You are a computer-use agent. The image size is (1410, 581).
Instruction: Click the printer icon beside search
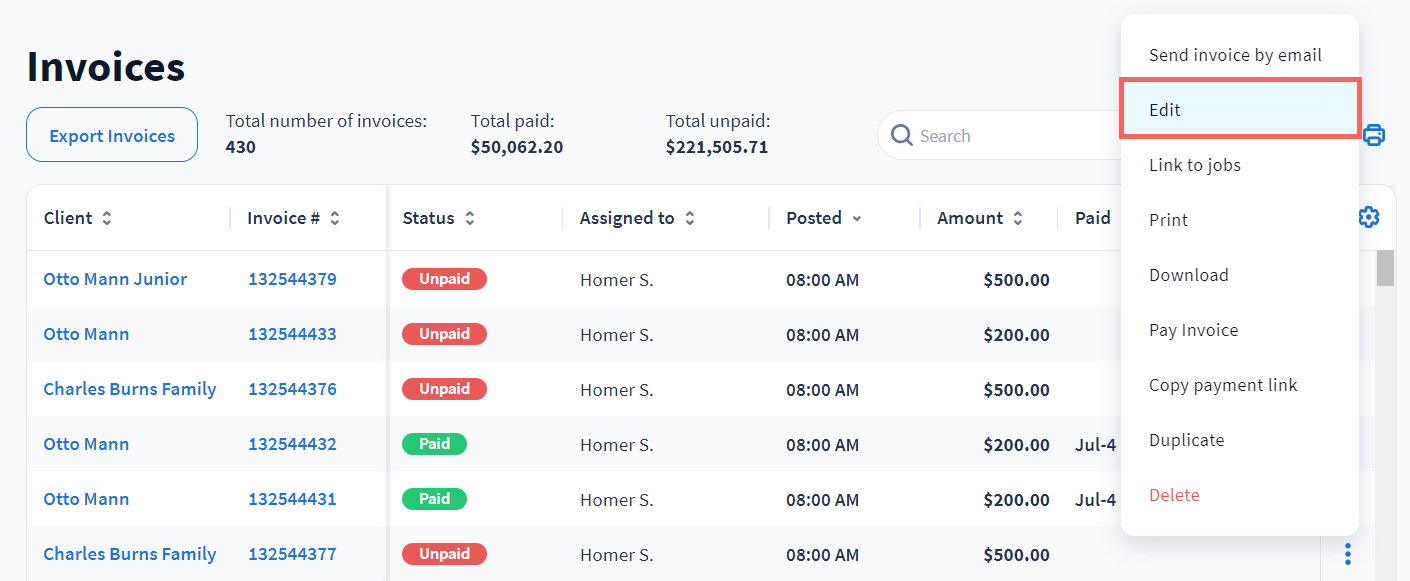[1374, 135]
